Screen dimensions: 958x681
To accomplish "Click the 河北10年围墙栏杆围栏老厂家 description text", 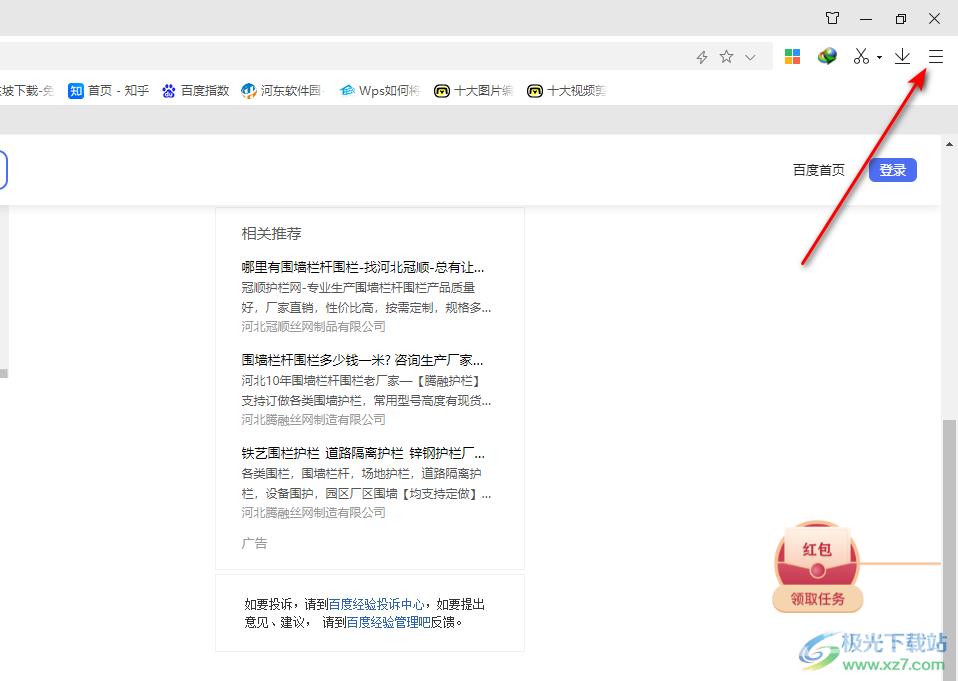I will tap(366, 391).
